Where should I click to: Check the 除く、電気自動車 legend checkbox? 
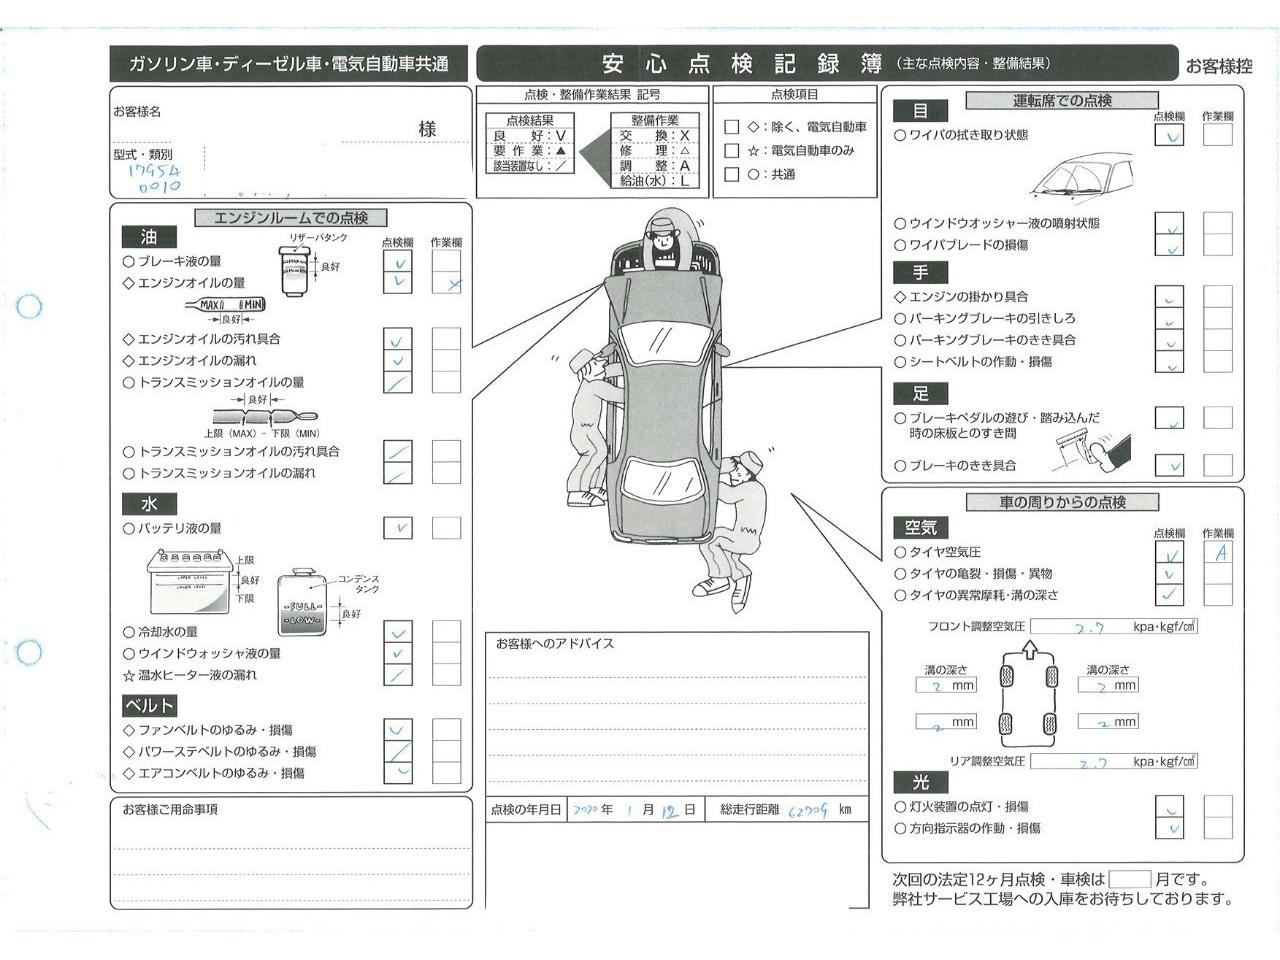tap(732, 127)
